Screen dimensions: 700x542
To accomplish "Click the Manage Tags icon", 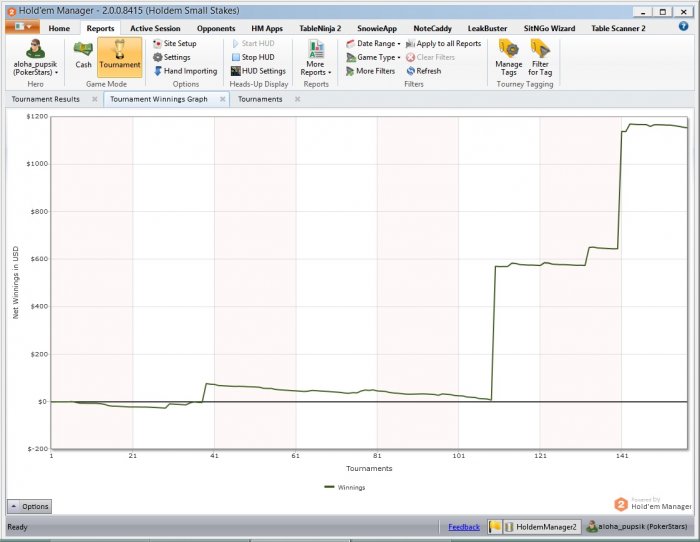I will 508,56.
